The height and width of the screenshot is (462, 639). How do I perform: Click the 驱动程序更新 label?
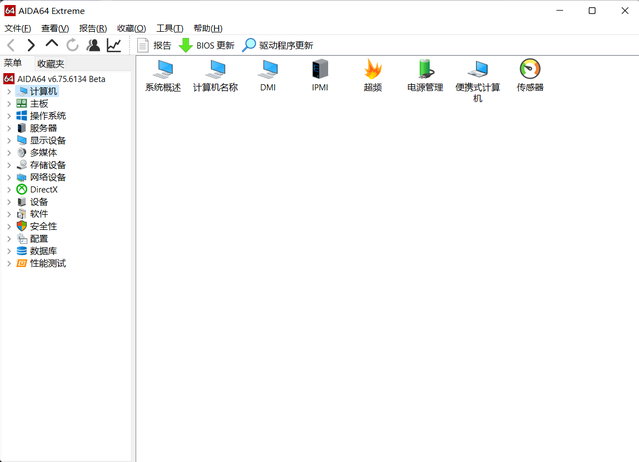pyautogui.click(x=286, y=46)
